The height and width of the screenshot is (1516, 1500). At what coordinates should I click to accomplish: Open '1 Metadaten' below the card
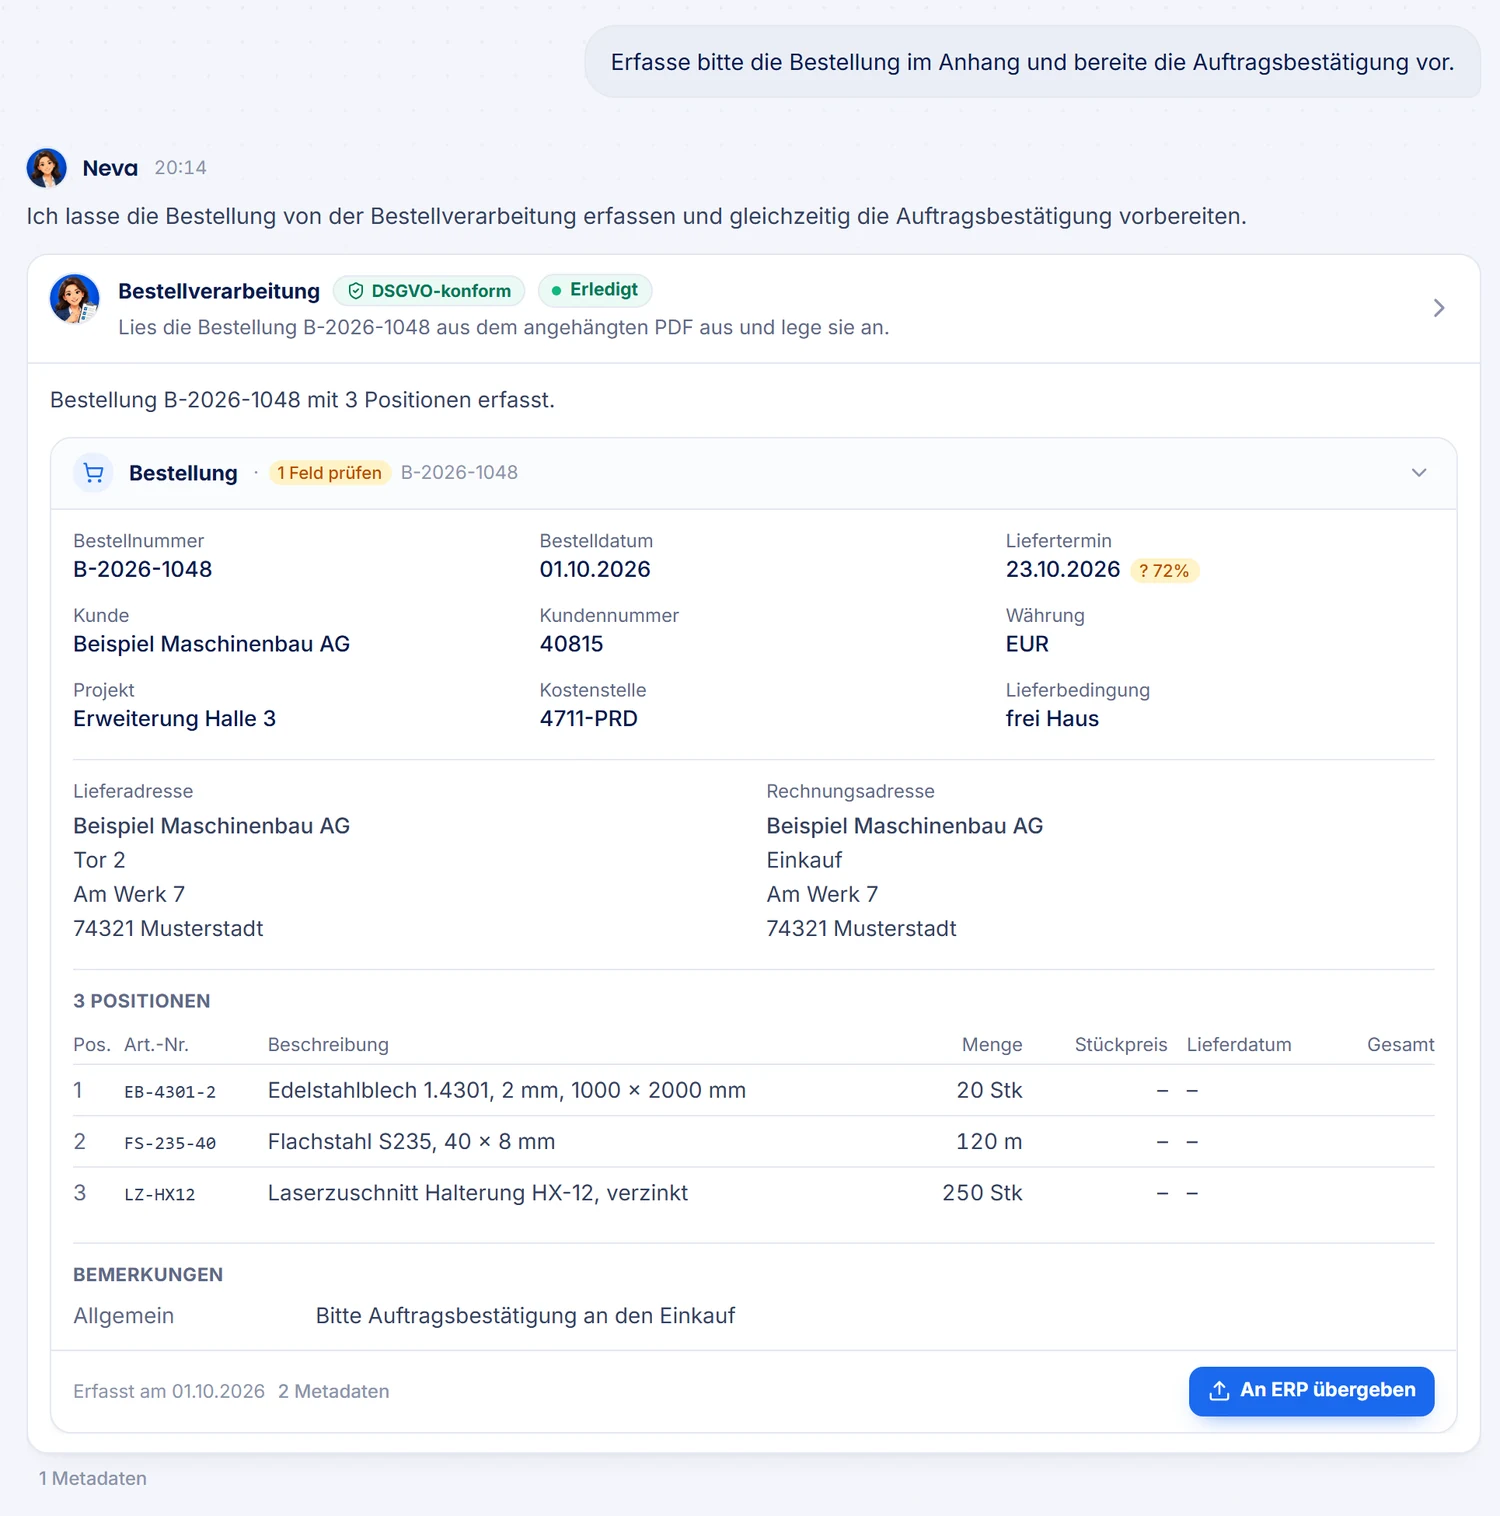93,1478
